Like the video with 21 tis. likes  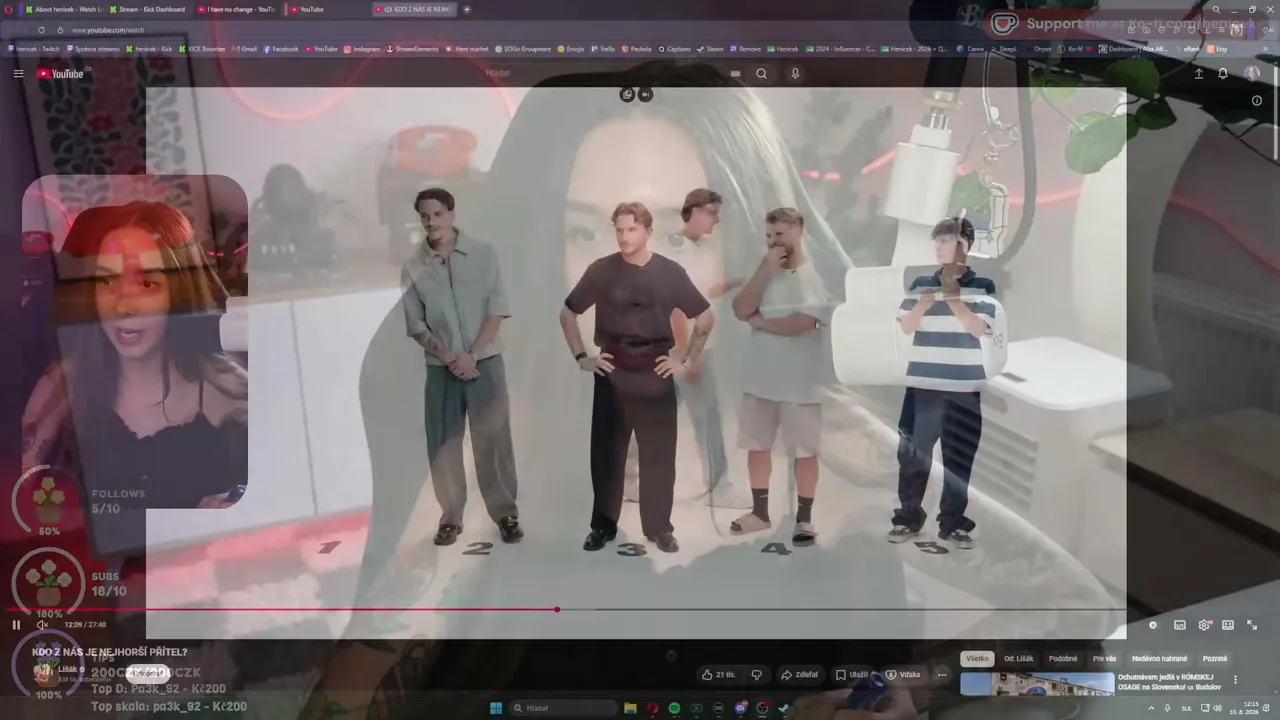tap(719, 675)
